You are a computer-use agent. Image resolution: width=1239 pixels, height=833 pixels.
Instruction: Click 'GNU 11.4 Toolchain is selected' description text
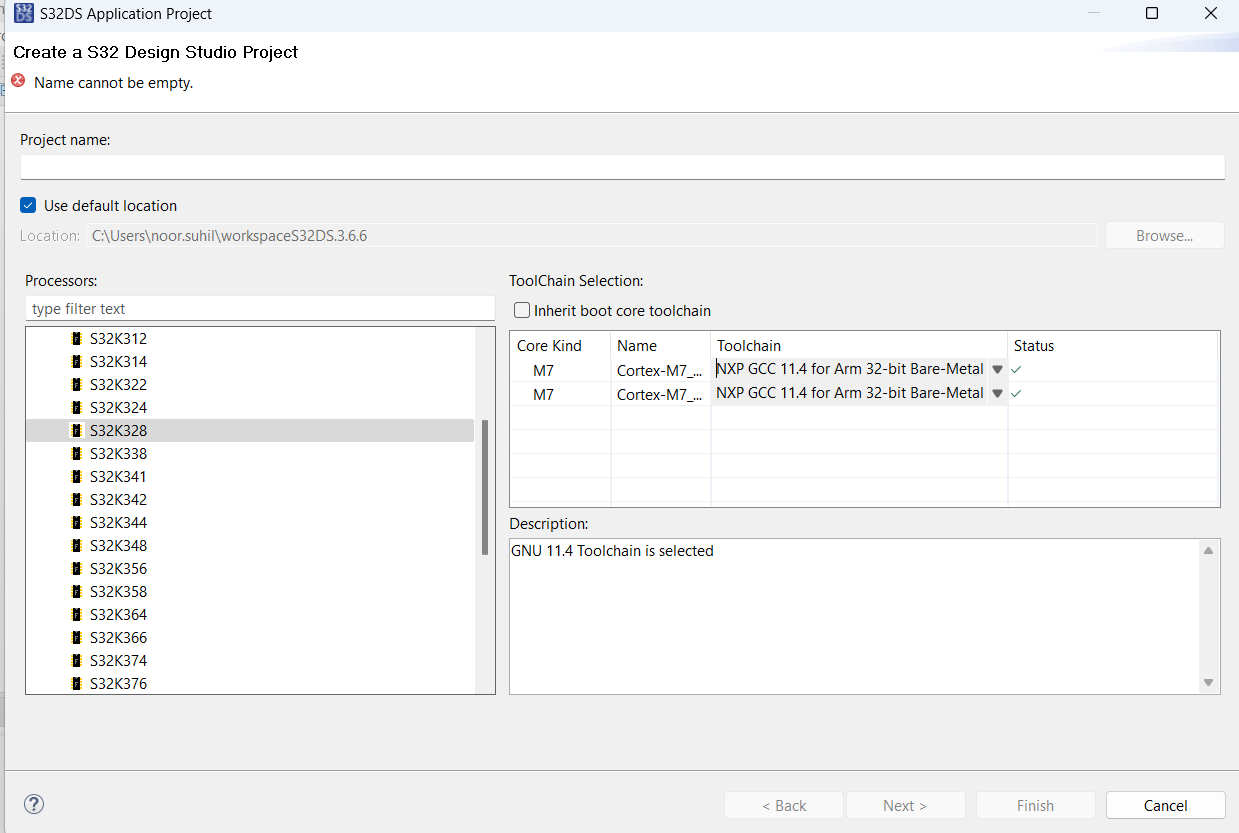click(x=612, y=551)
